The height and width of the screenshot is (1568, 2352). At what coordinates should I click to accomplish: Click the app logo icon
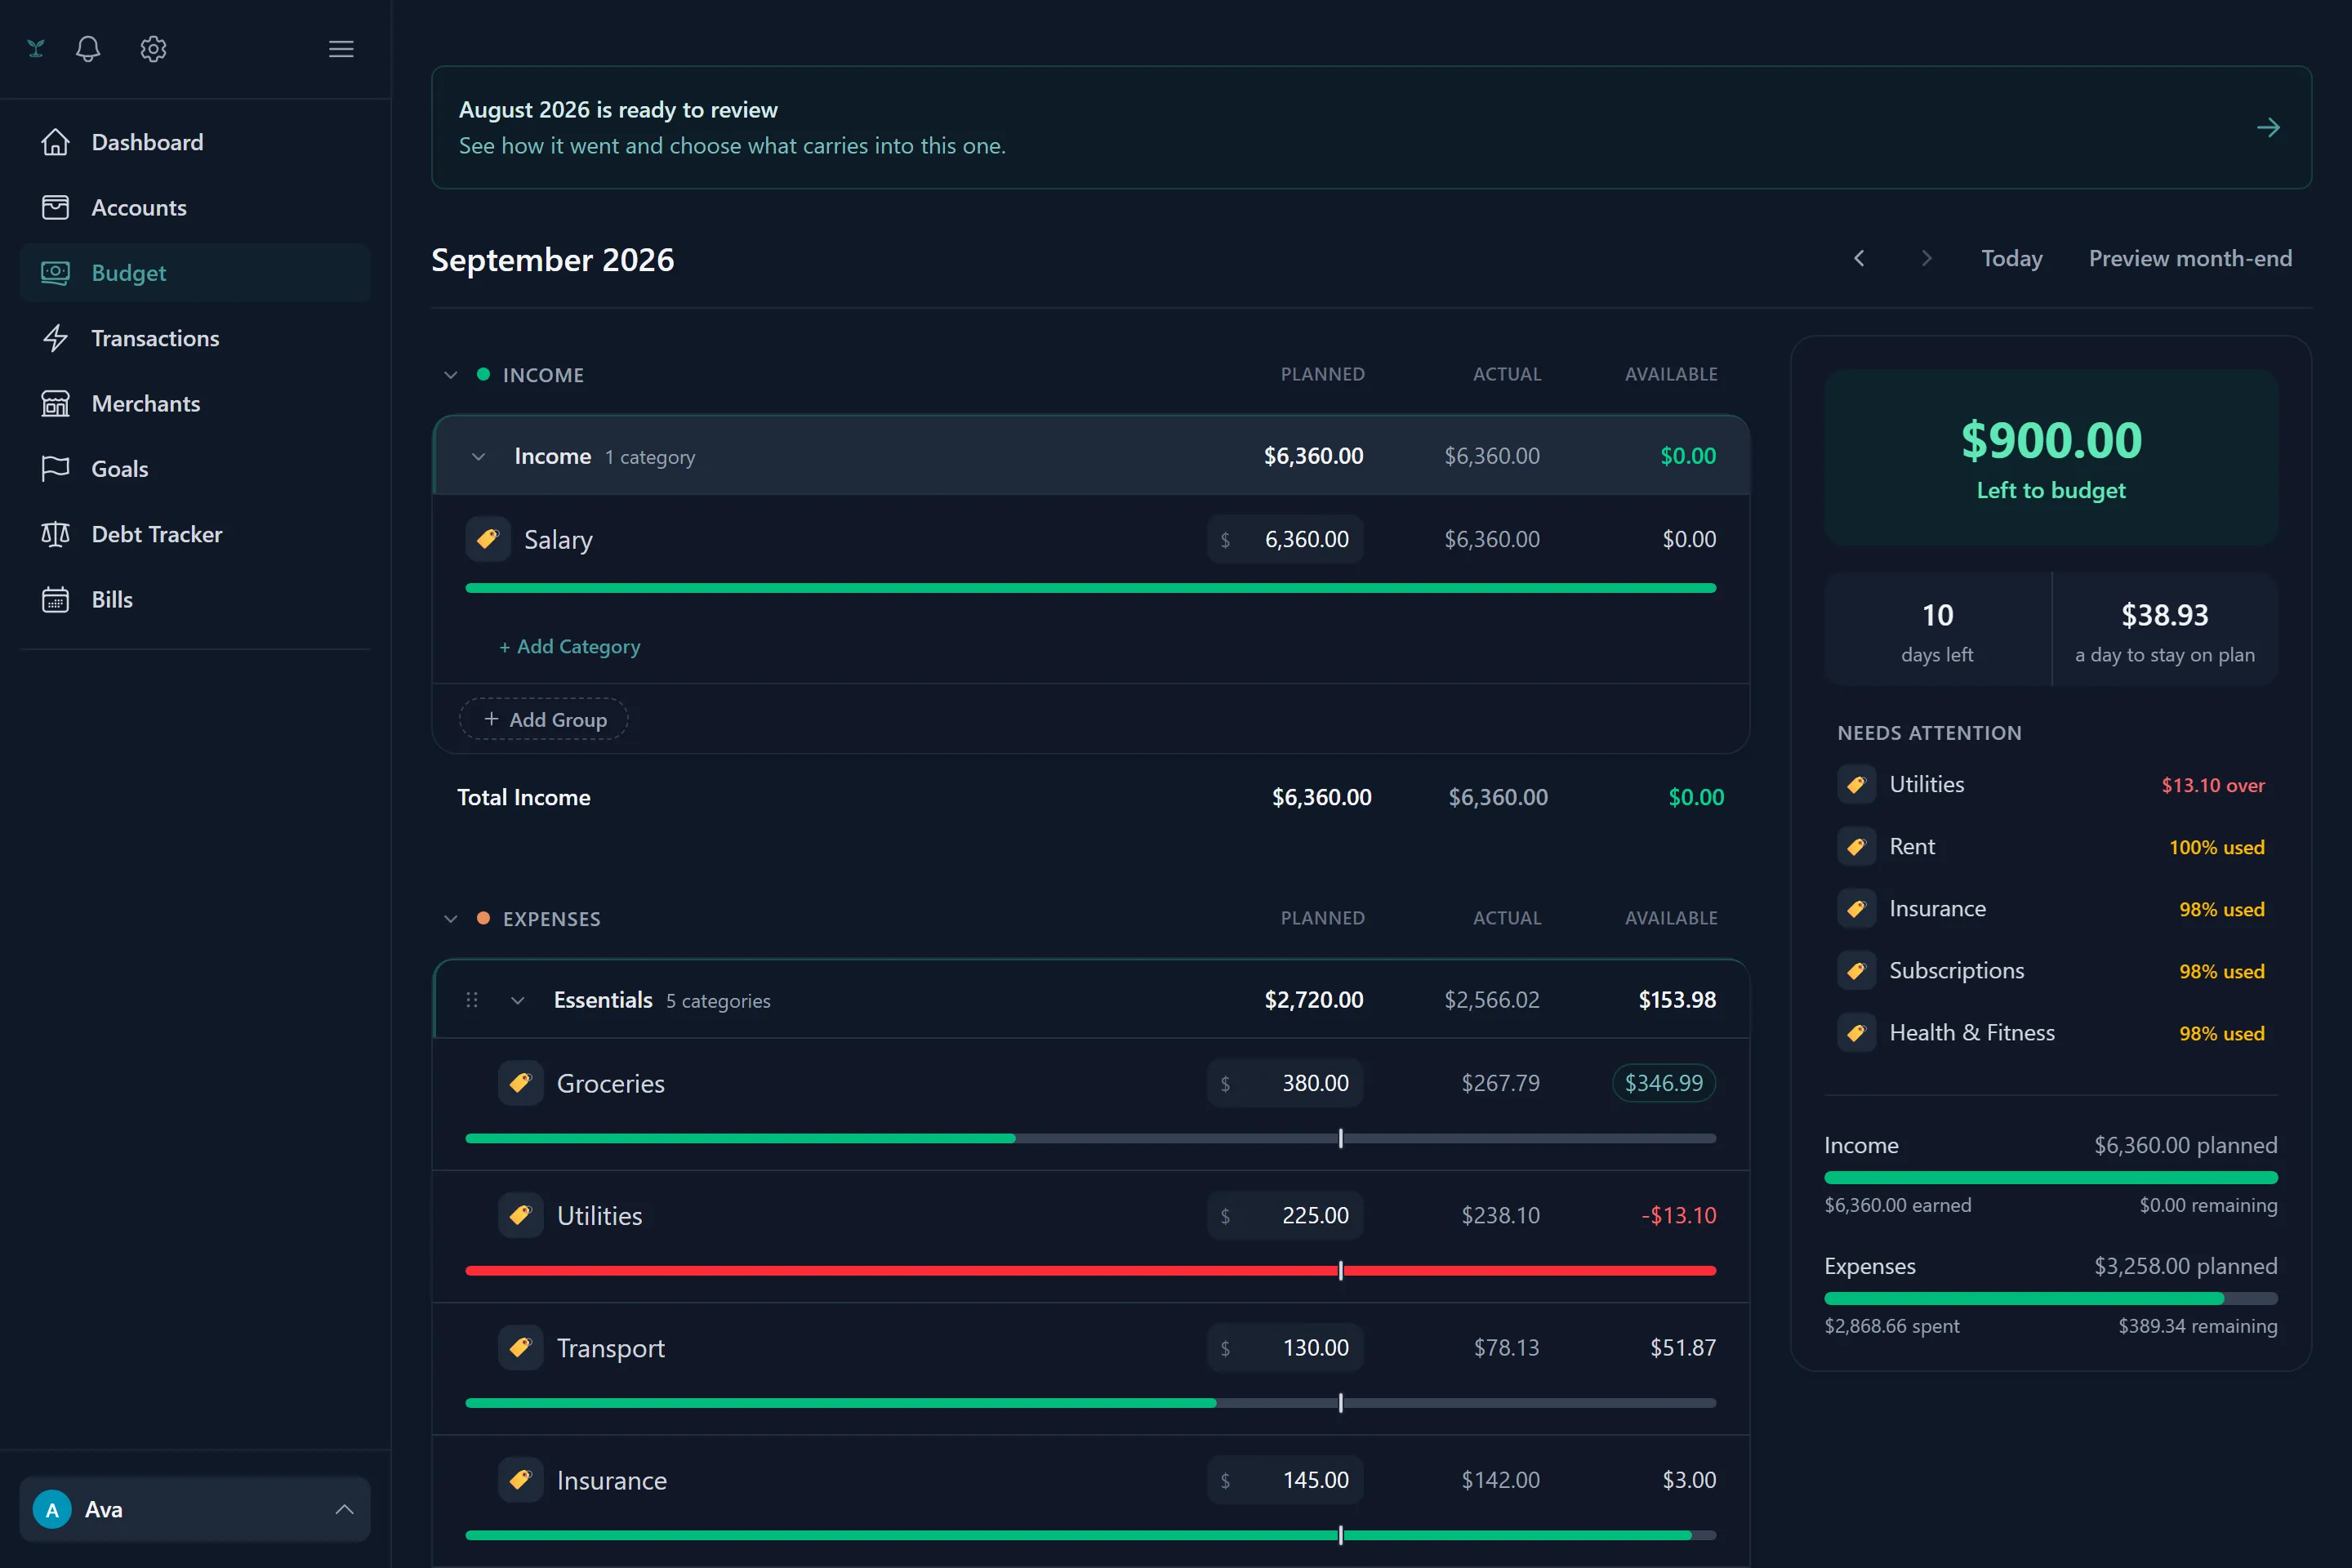36,48
